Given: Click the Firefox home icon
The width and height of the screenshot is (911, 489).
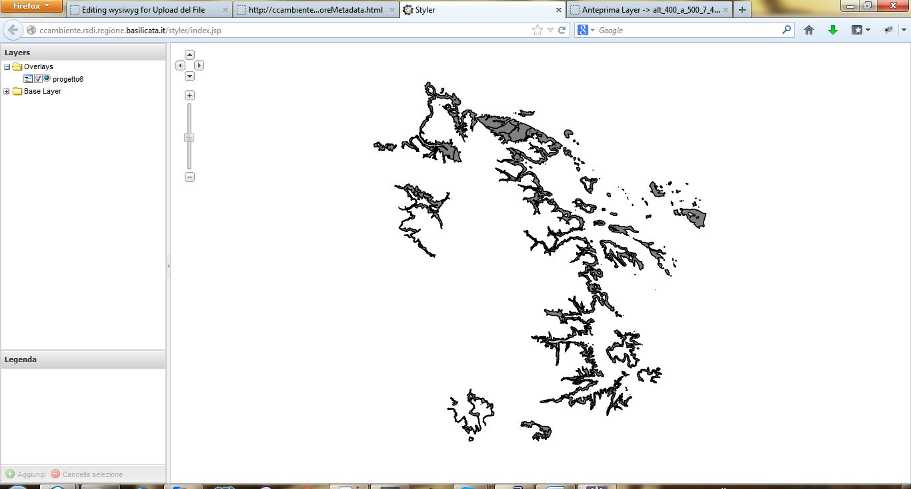Looking at the screenshot, I should tap(808, 30).
